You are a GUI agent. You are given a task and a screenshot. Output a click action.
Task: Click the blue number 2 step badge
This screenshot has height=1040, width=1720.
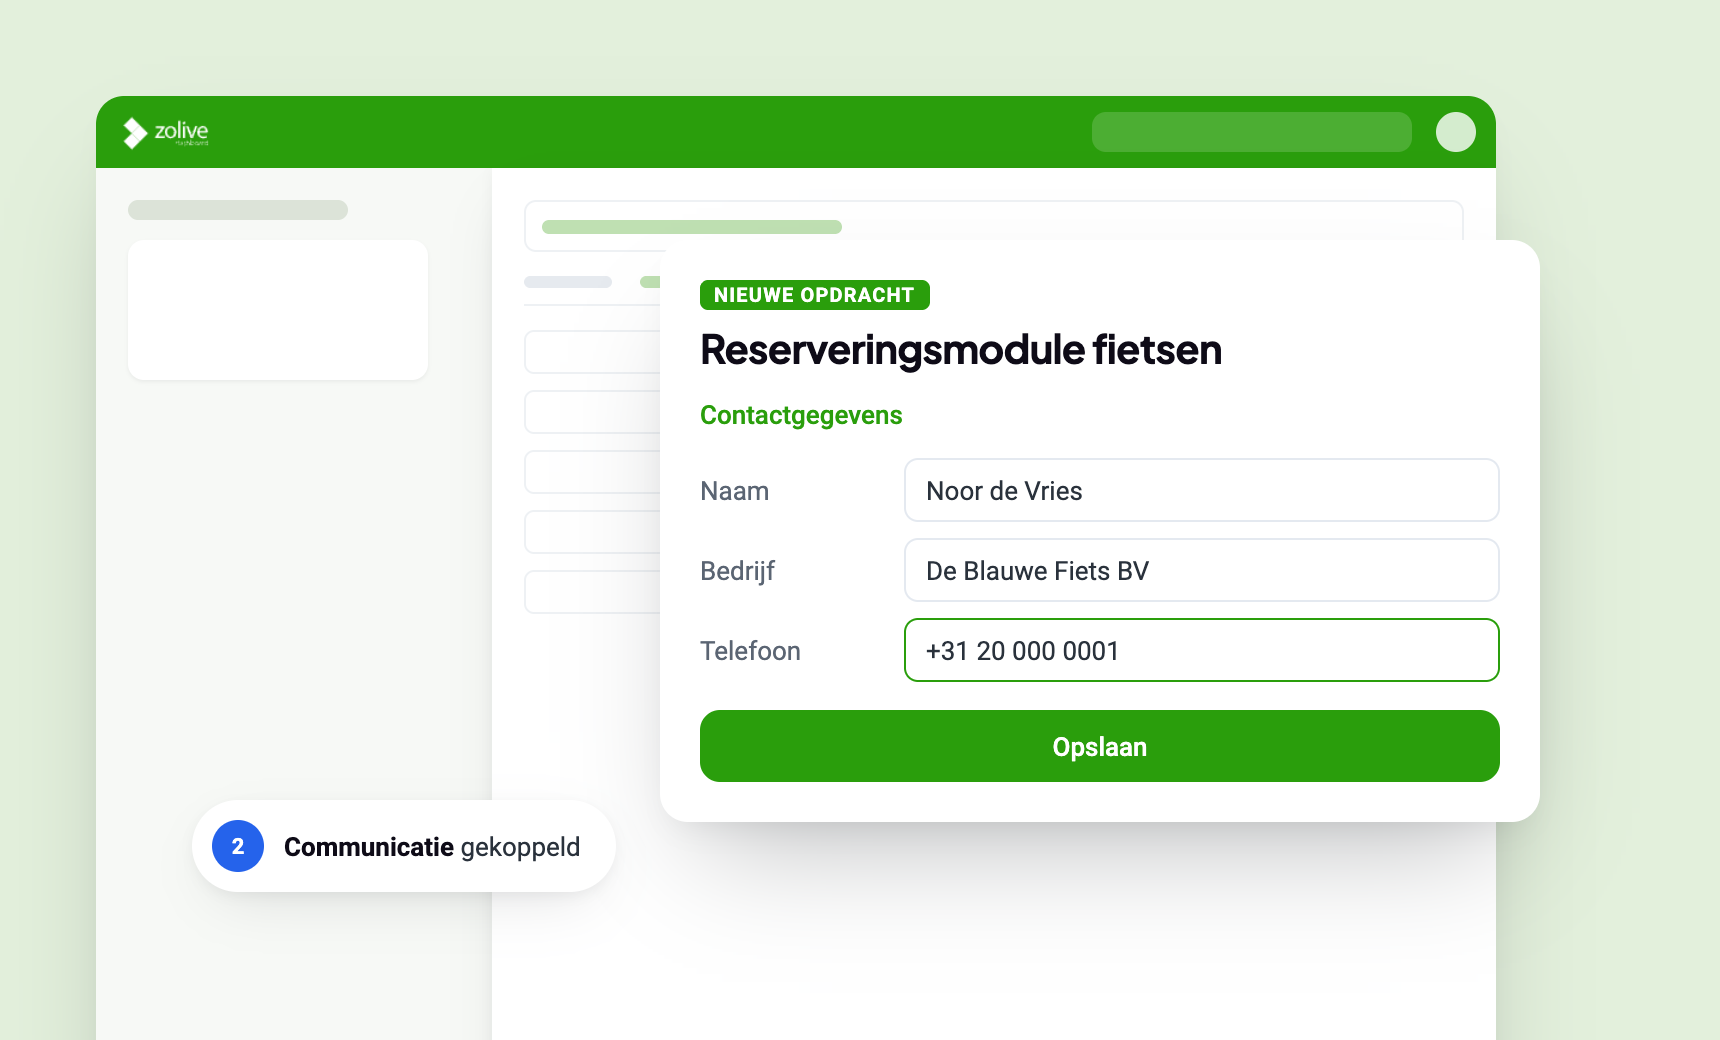click(238, 846)
